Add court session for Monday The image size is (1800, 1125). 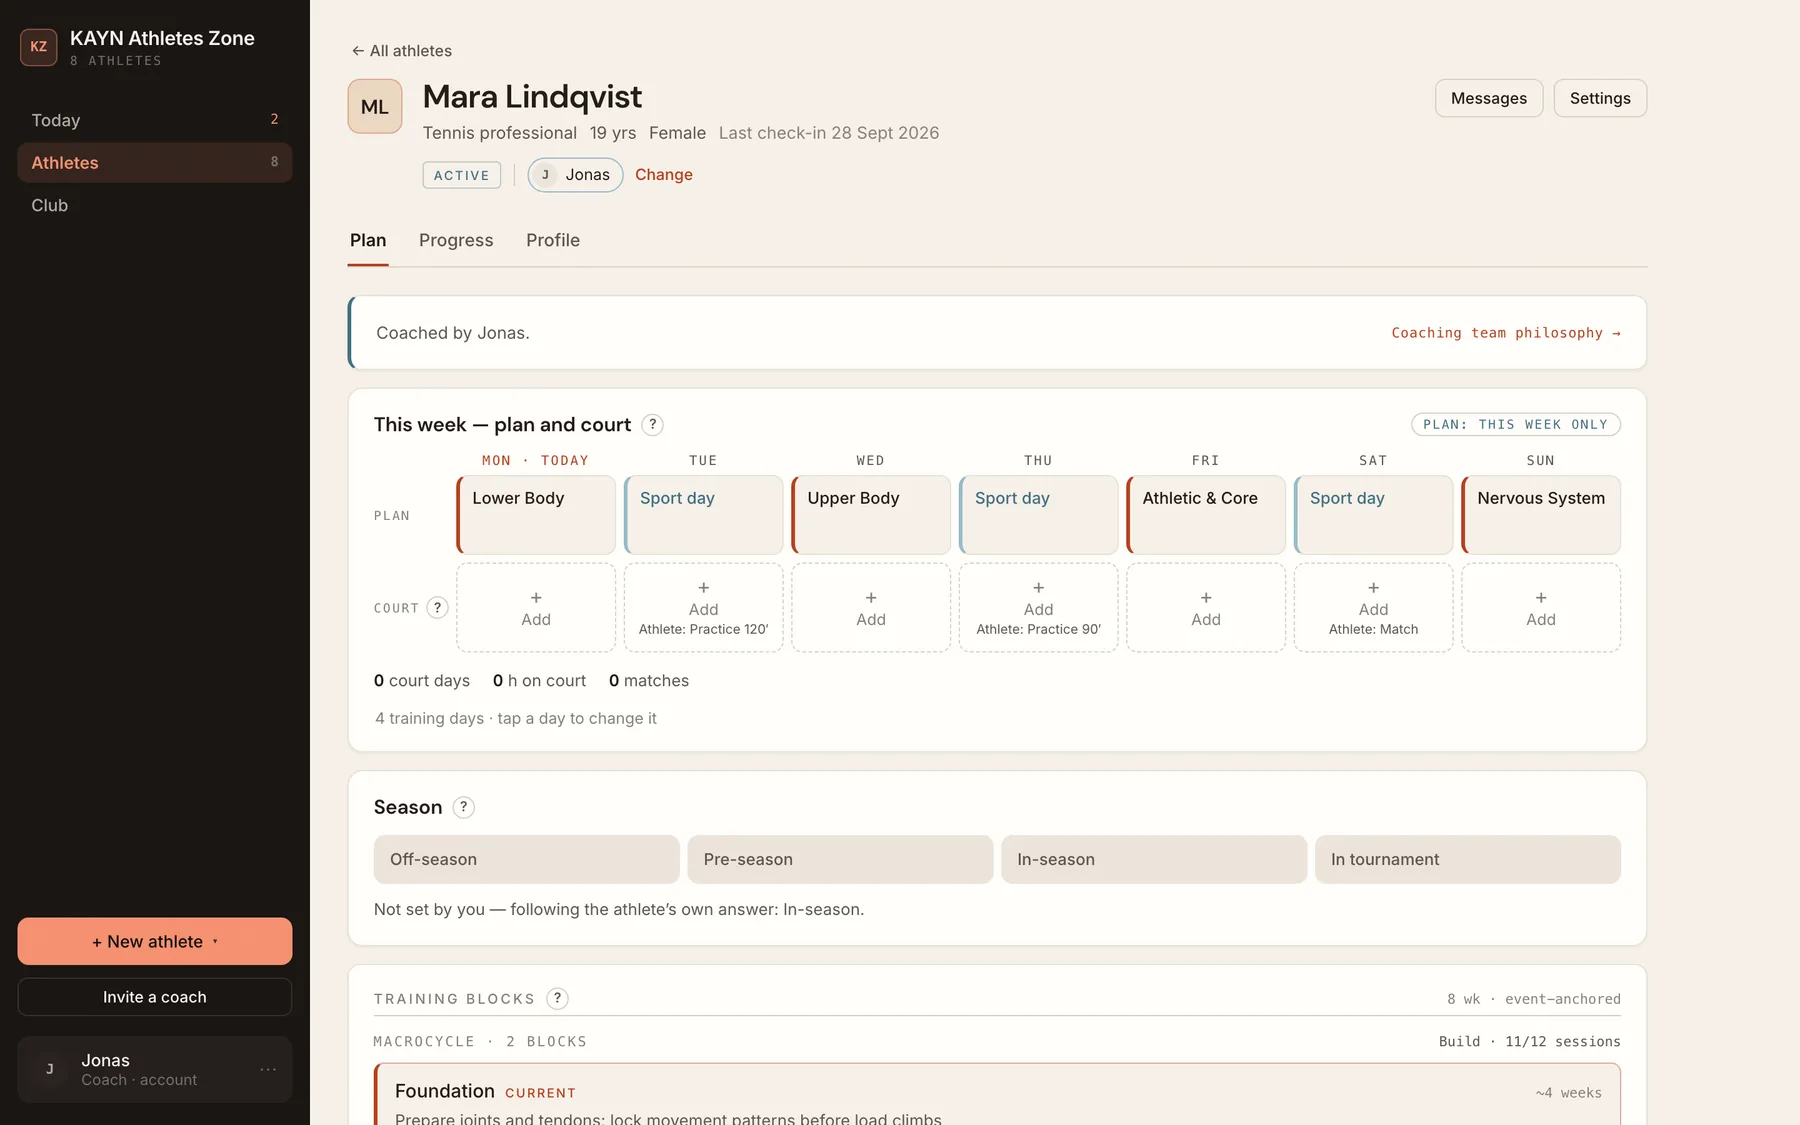(536, 608)
